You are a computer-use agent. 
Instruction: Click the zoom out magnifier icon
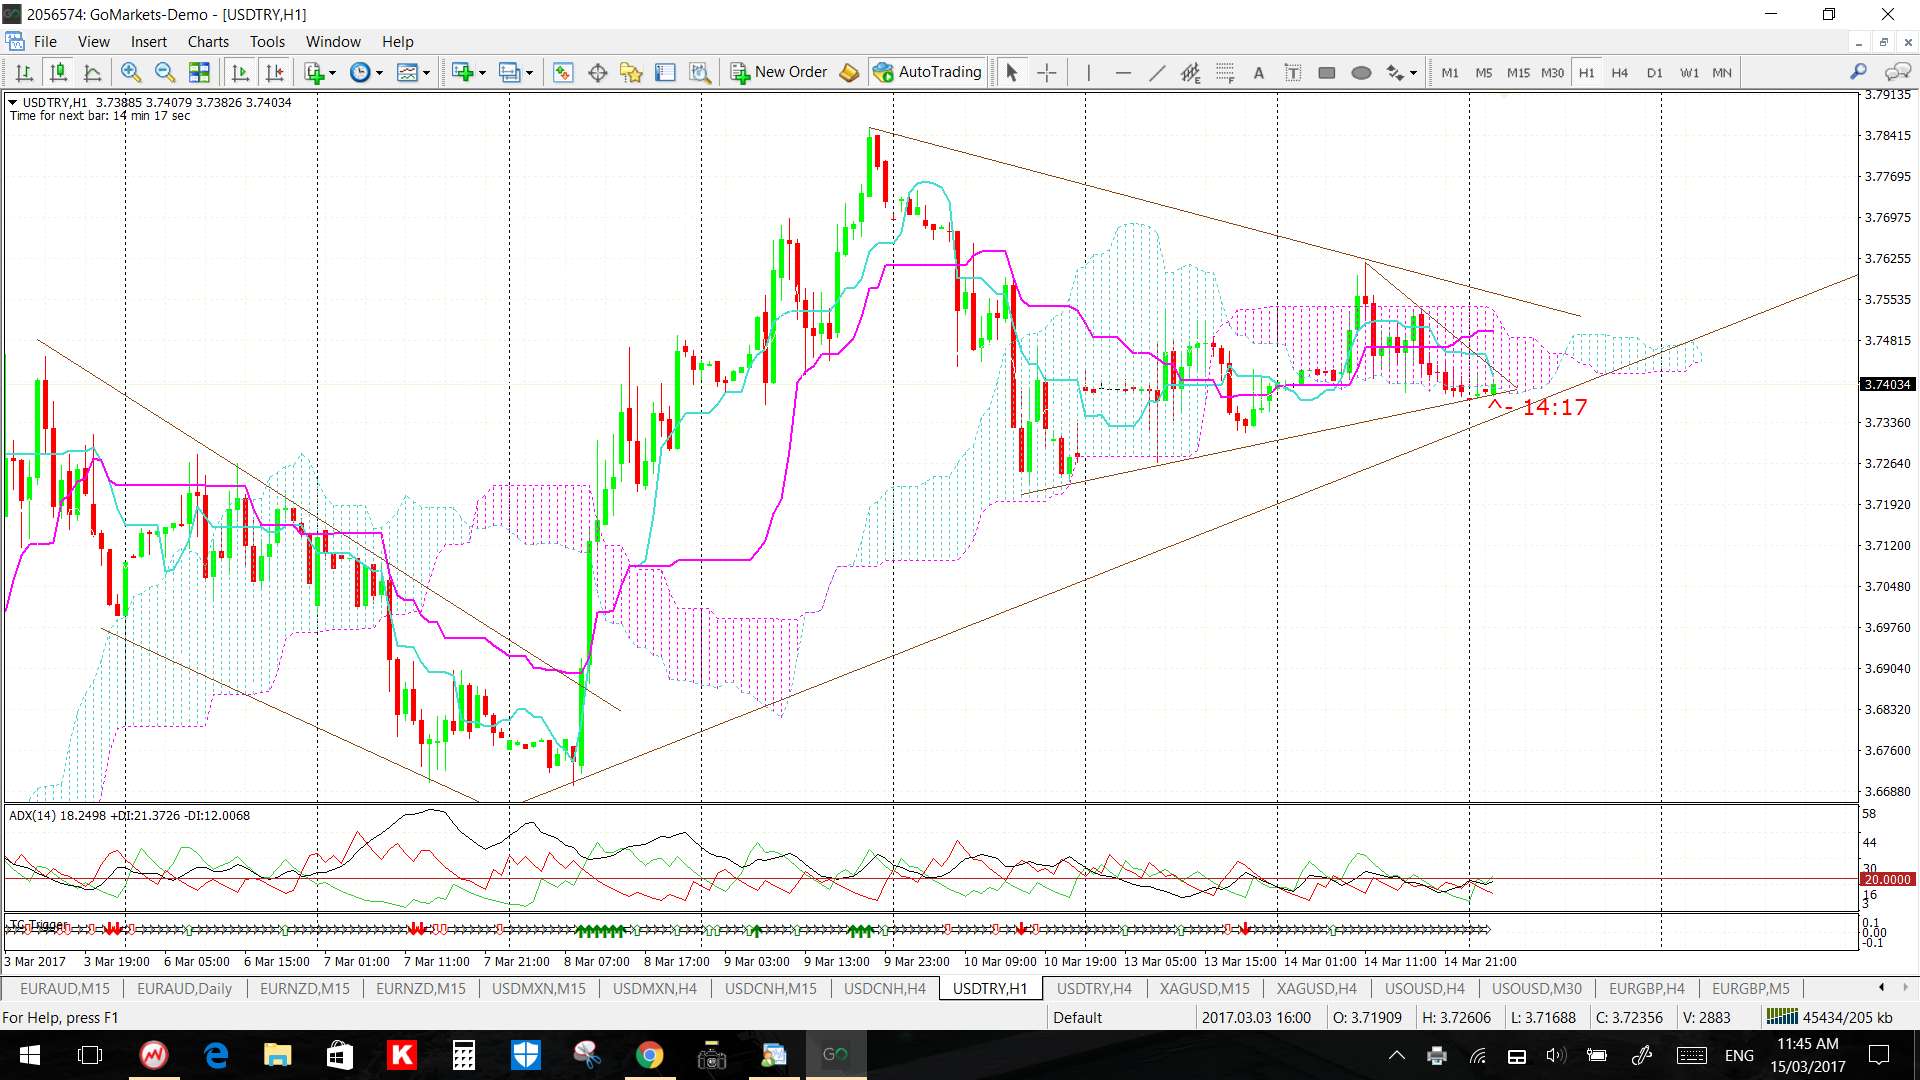click(165, 72)
